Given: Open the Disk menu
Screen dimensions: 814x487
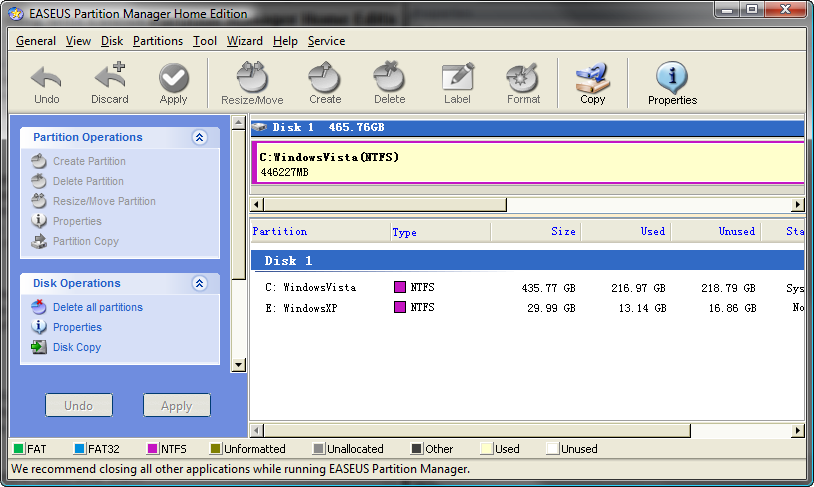Looking at the screenshot, I should click(112, 41).
